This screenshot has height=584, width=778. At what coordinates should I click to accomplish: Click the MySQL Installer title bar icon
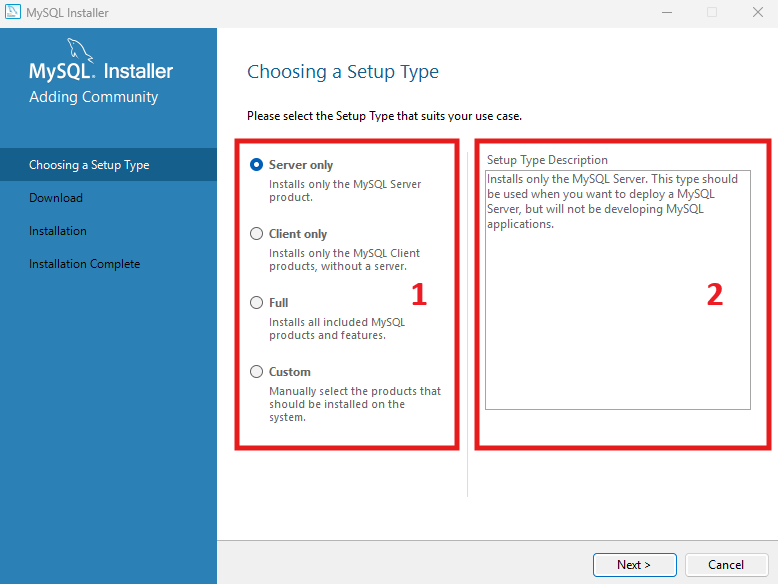(13, 12)
